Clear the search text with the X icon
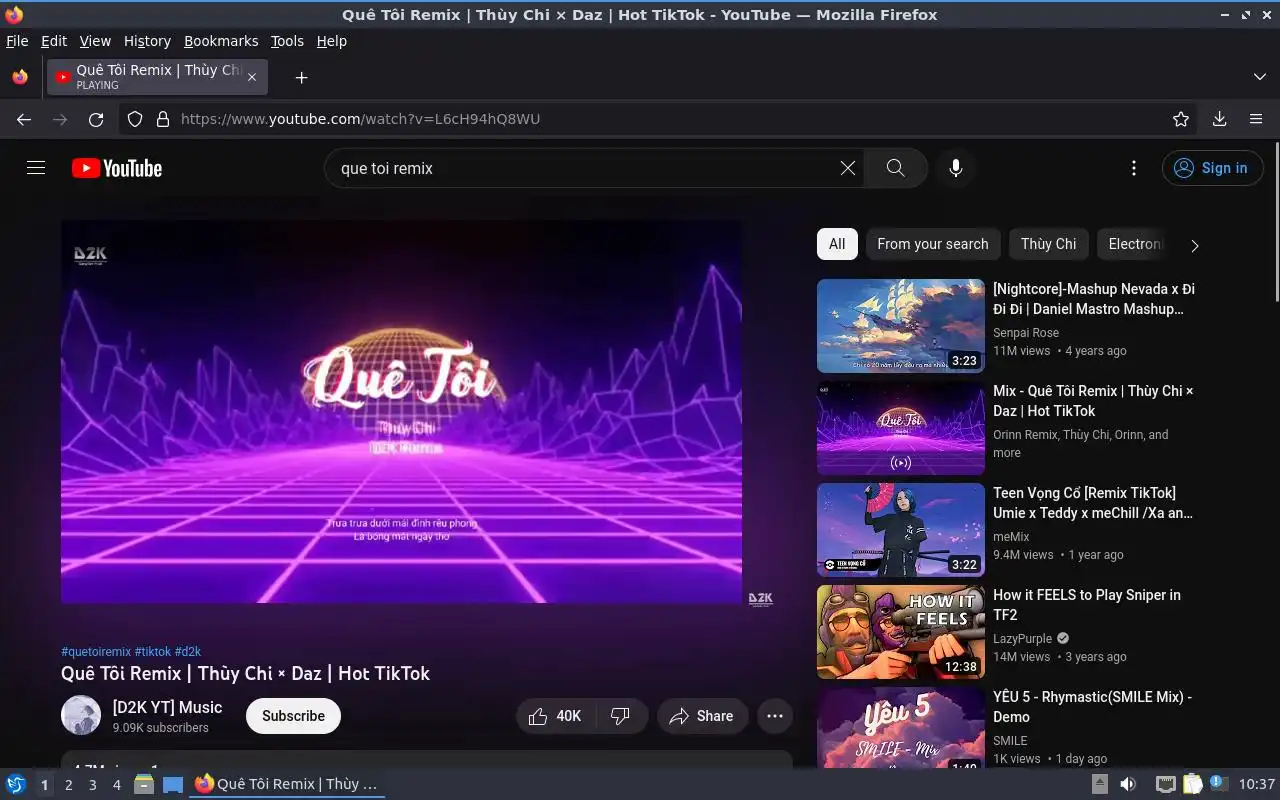The width and height of the screenshot is (1280, 800). click(x=847, y=168)
